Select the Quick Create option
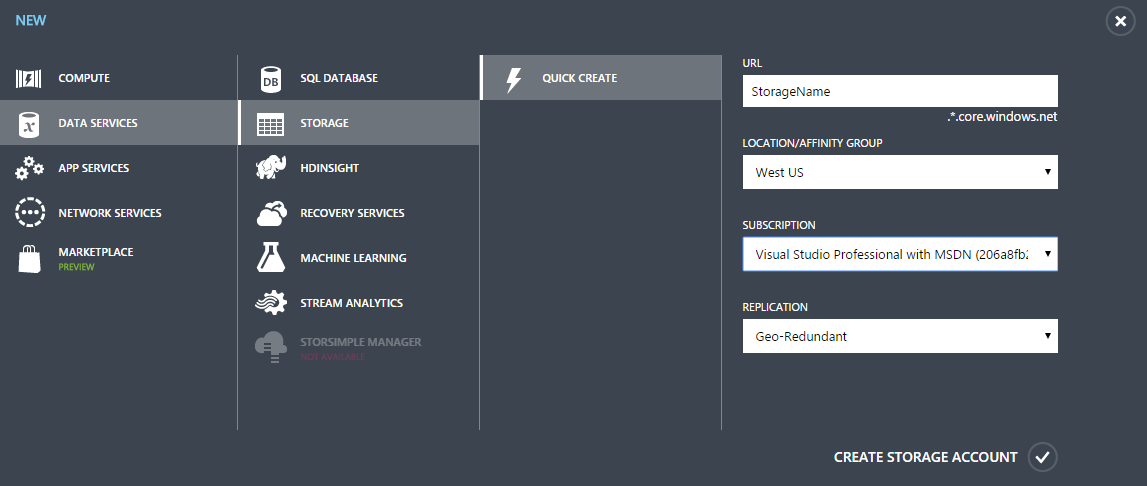The height and width of the screenshot is (486, 1147). 580,78
